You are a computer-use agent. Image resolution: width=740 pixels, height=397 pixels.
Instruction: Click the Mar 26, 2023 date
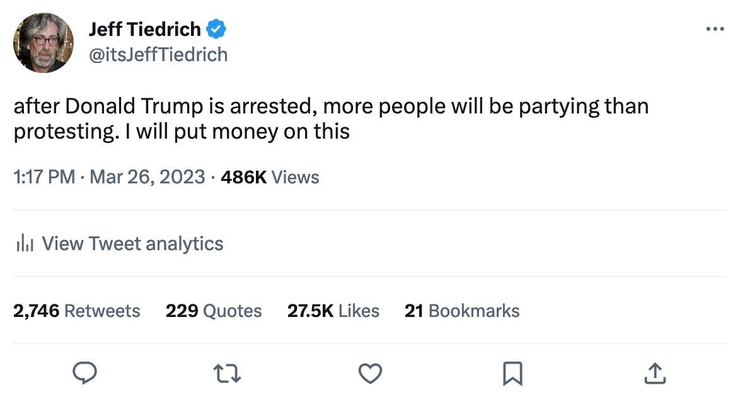click(x=147, y=177)
